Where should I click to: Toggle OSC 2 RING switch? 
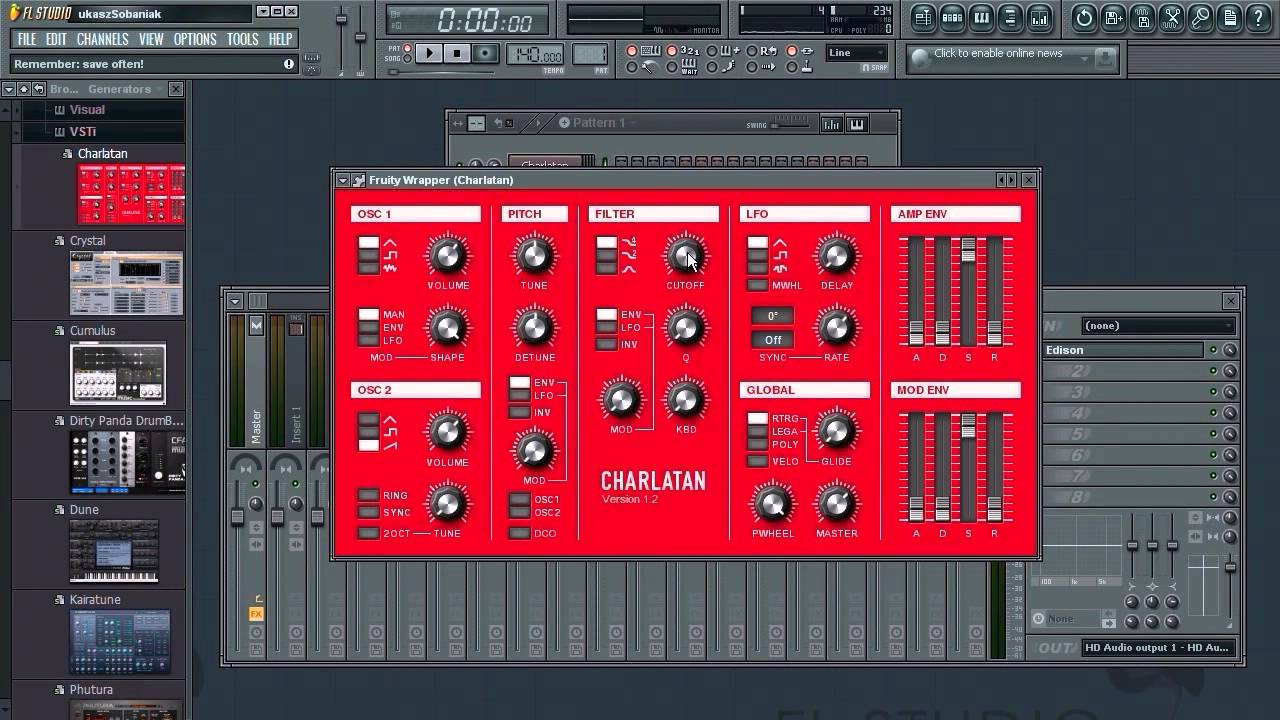pyautogui.click(x=368, y=495)
